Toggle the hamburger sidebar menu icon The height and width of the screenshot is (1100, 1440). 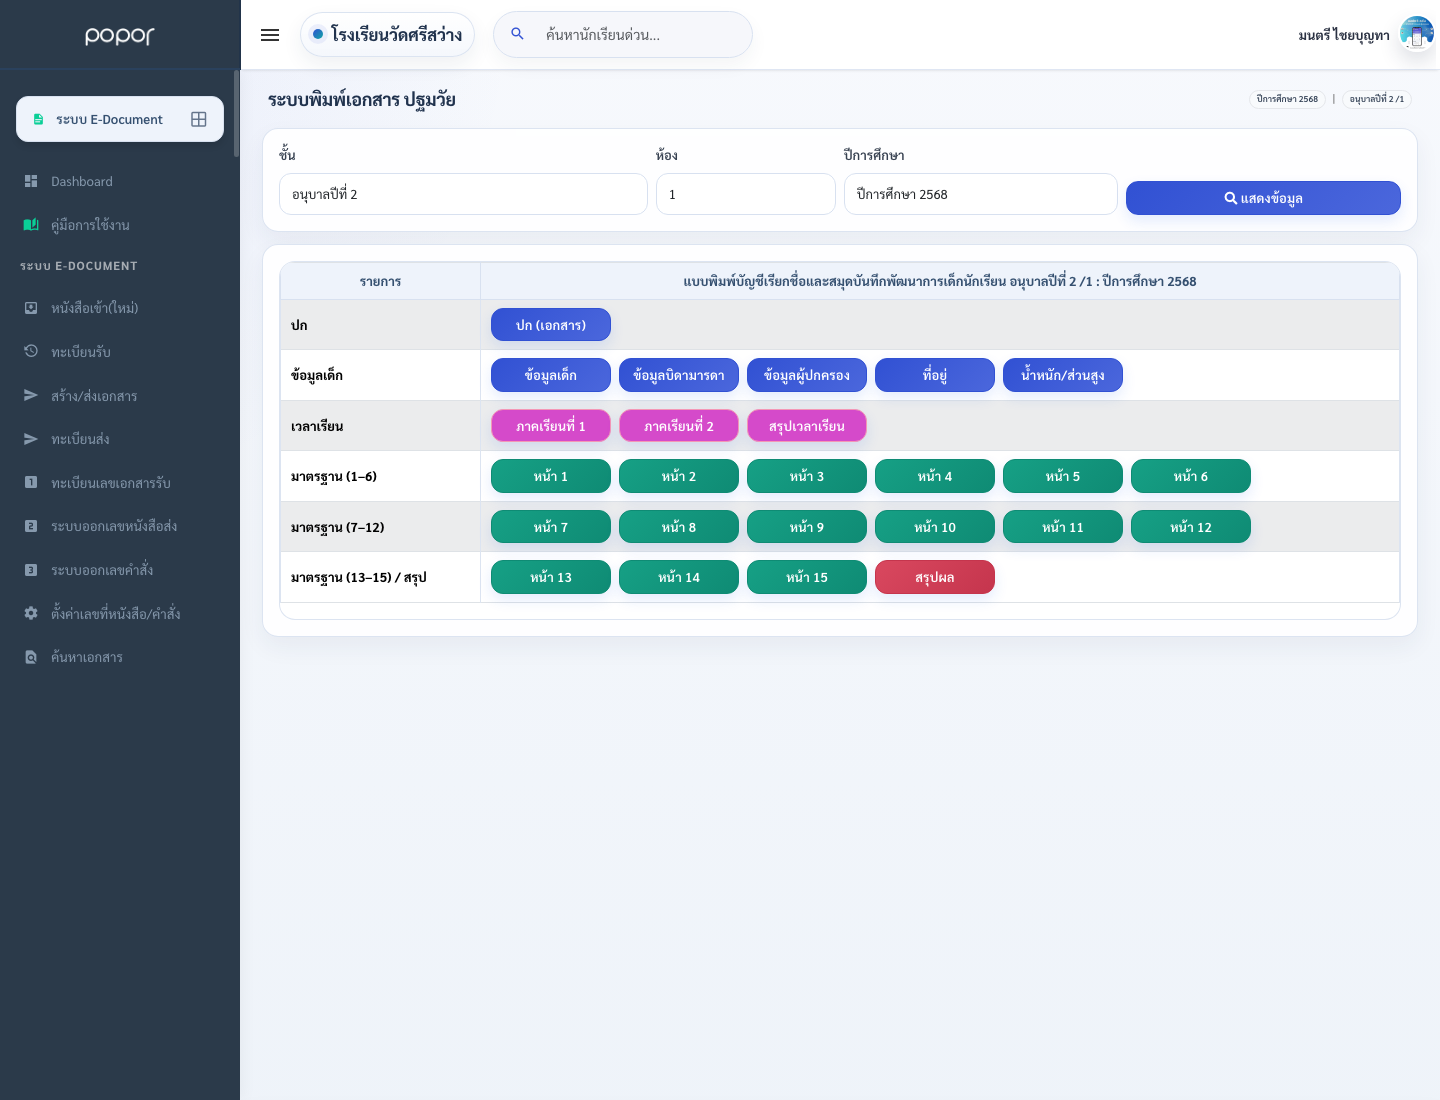[270, 35]
